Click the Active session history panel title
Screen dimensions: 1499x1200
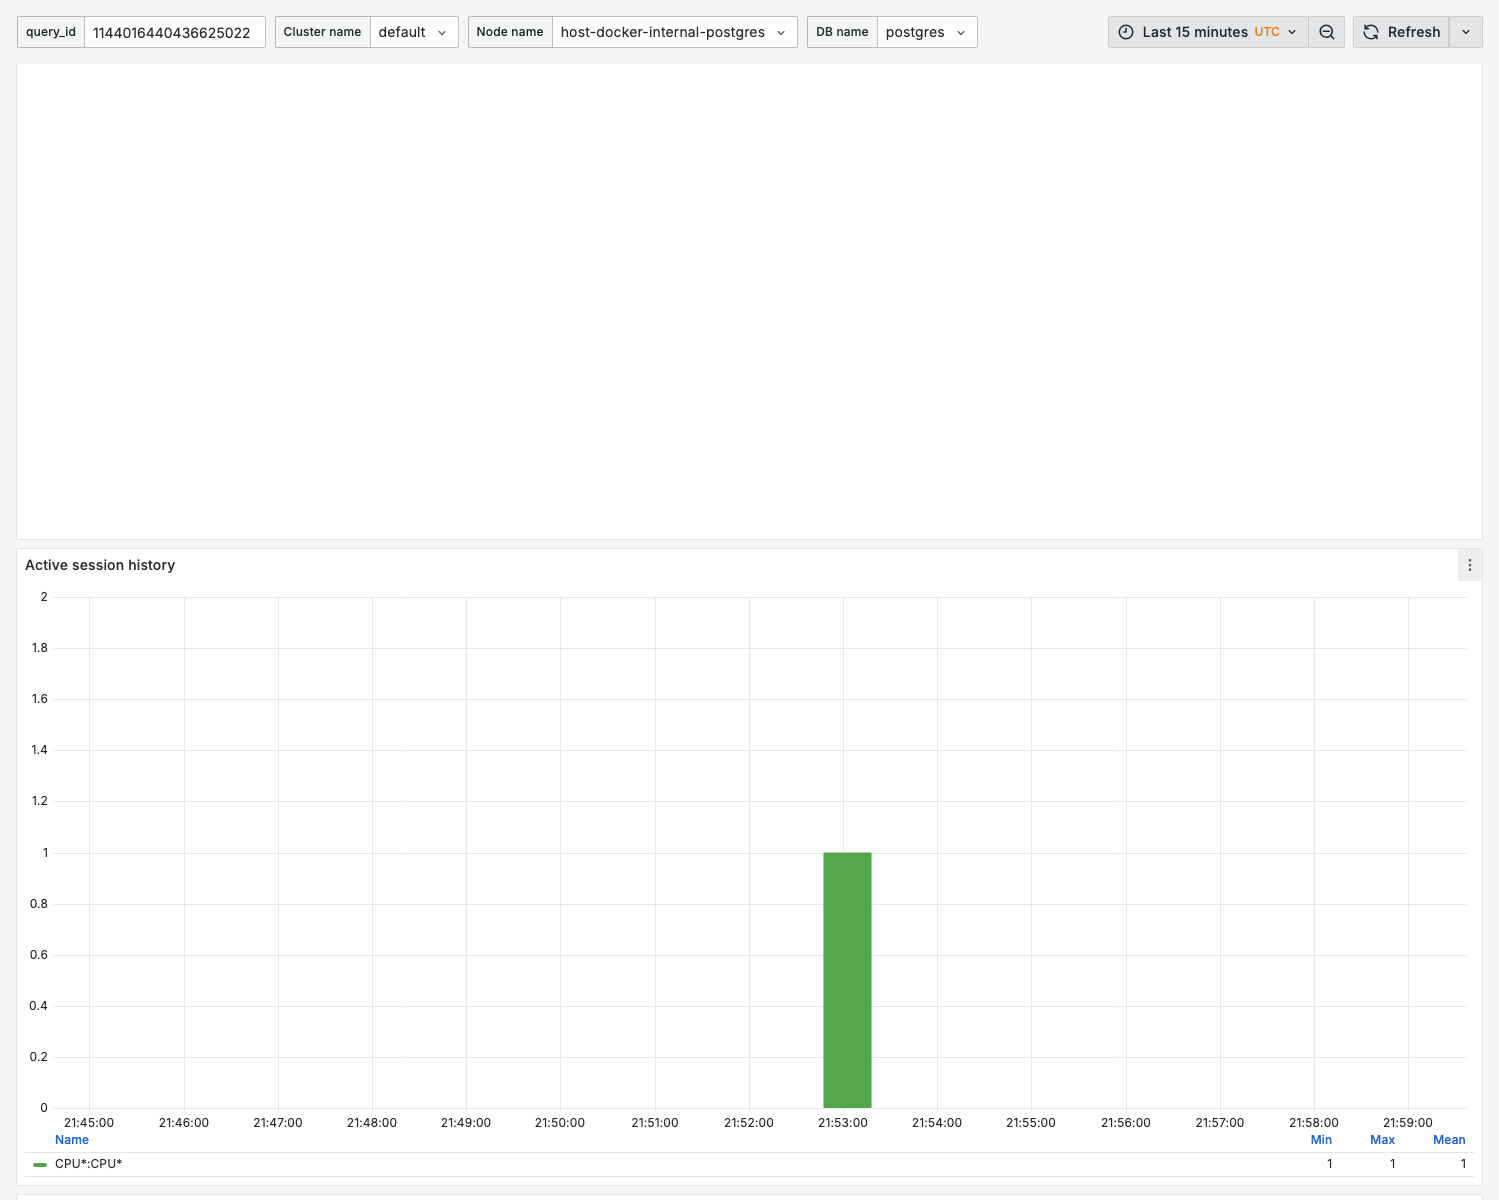point(100,564)
